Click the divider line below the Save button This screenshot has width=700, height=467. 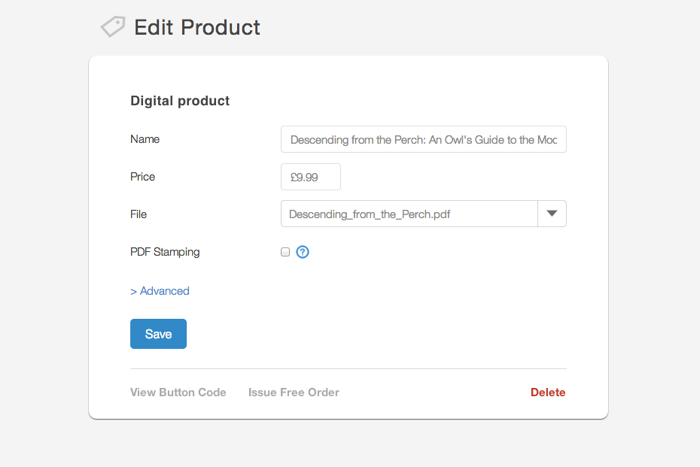click(x=348, y=369)
